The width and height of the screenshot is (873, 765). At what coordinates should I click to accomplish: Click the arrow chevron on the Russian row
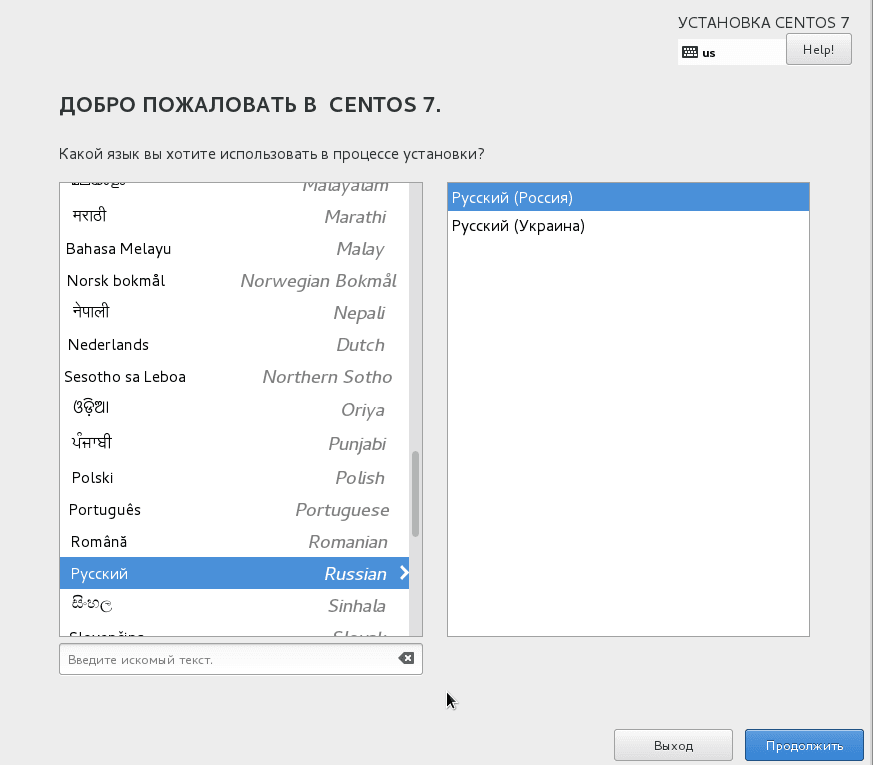404,572
